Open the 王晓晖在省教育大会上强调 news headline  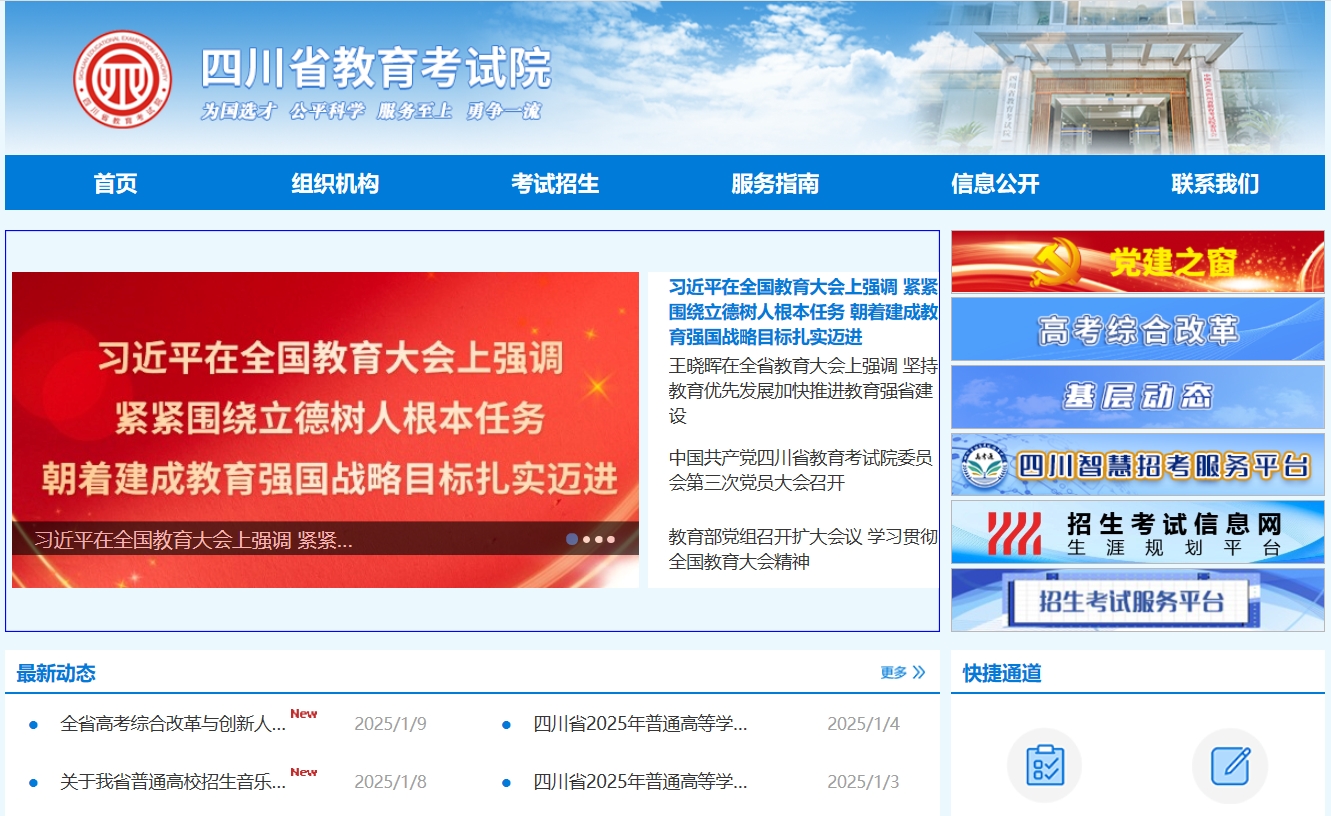802,390
